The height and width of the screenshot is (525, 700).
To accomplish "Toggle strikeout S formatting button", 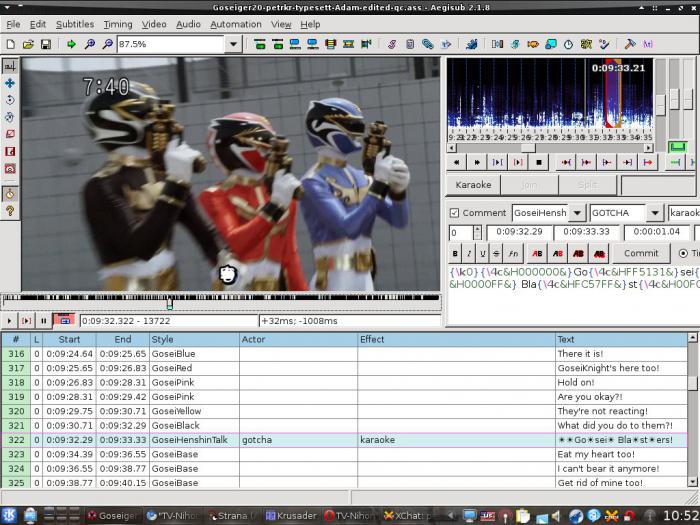I will (496, 254).
